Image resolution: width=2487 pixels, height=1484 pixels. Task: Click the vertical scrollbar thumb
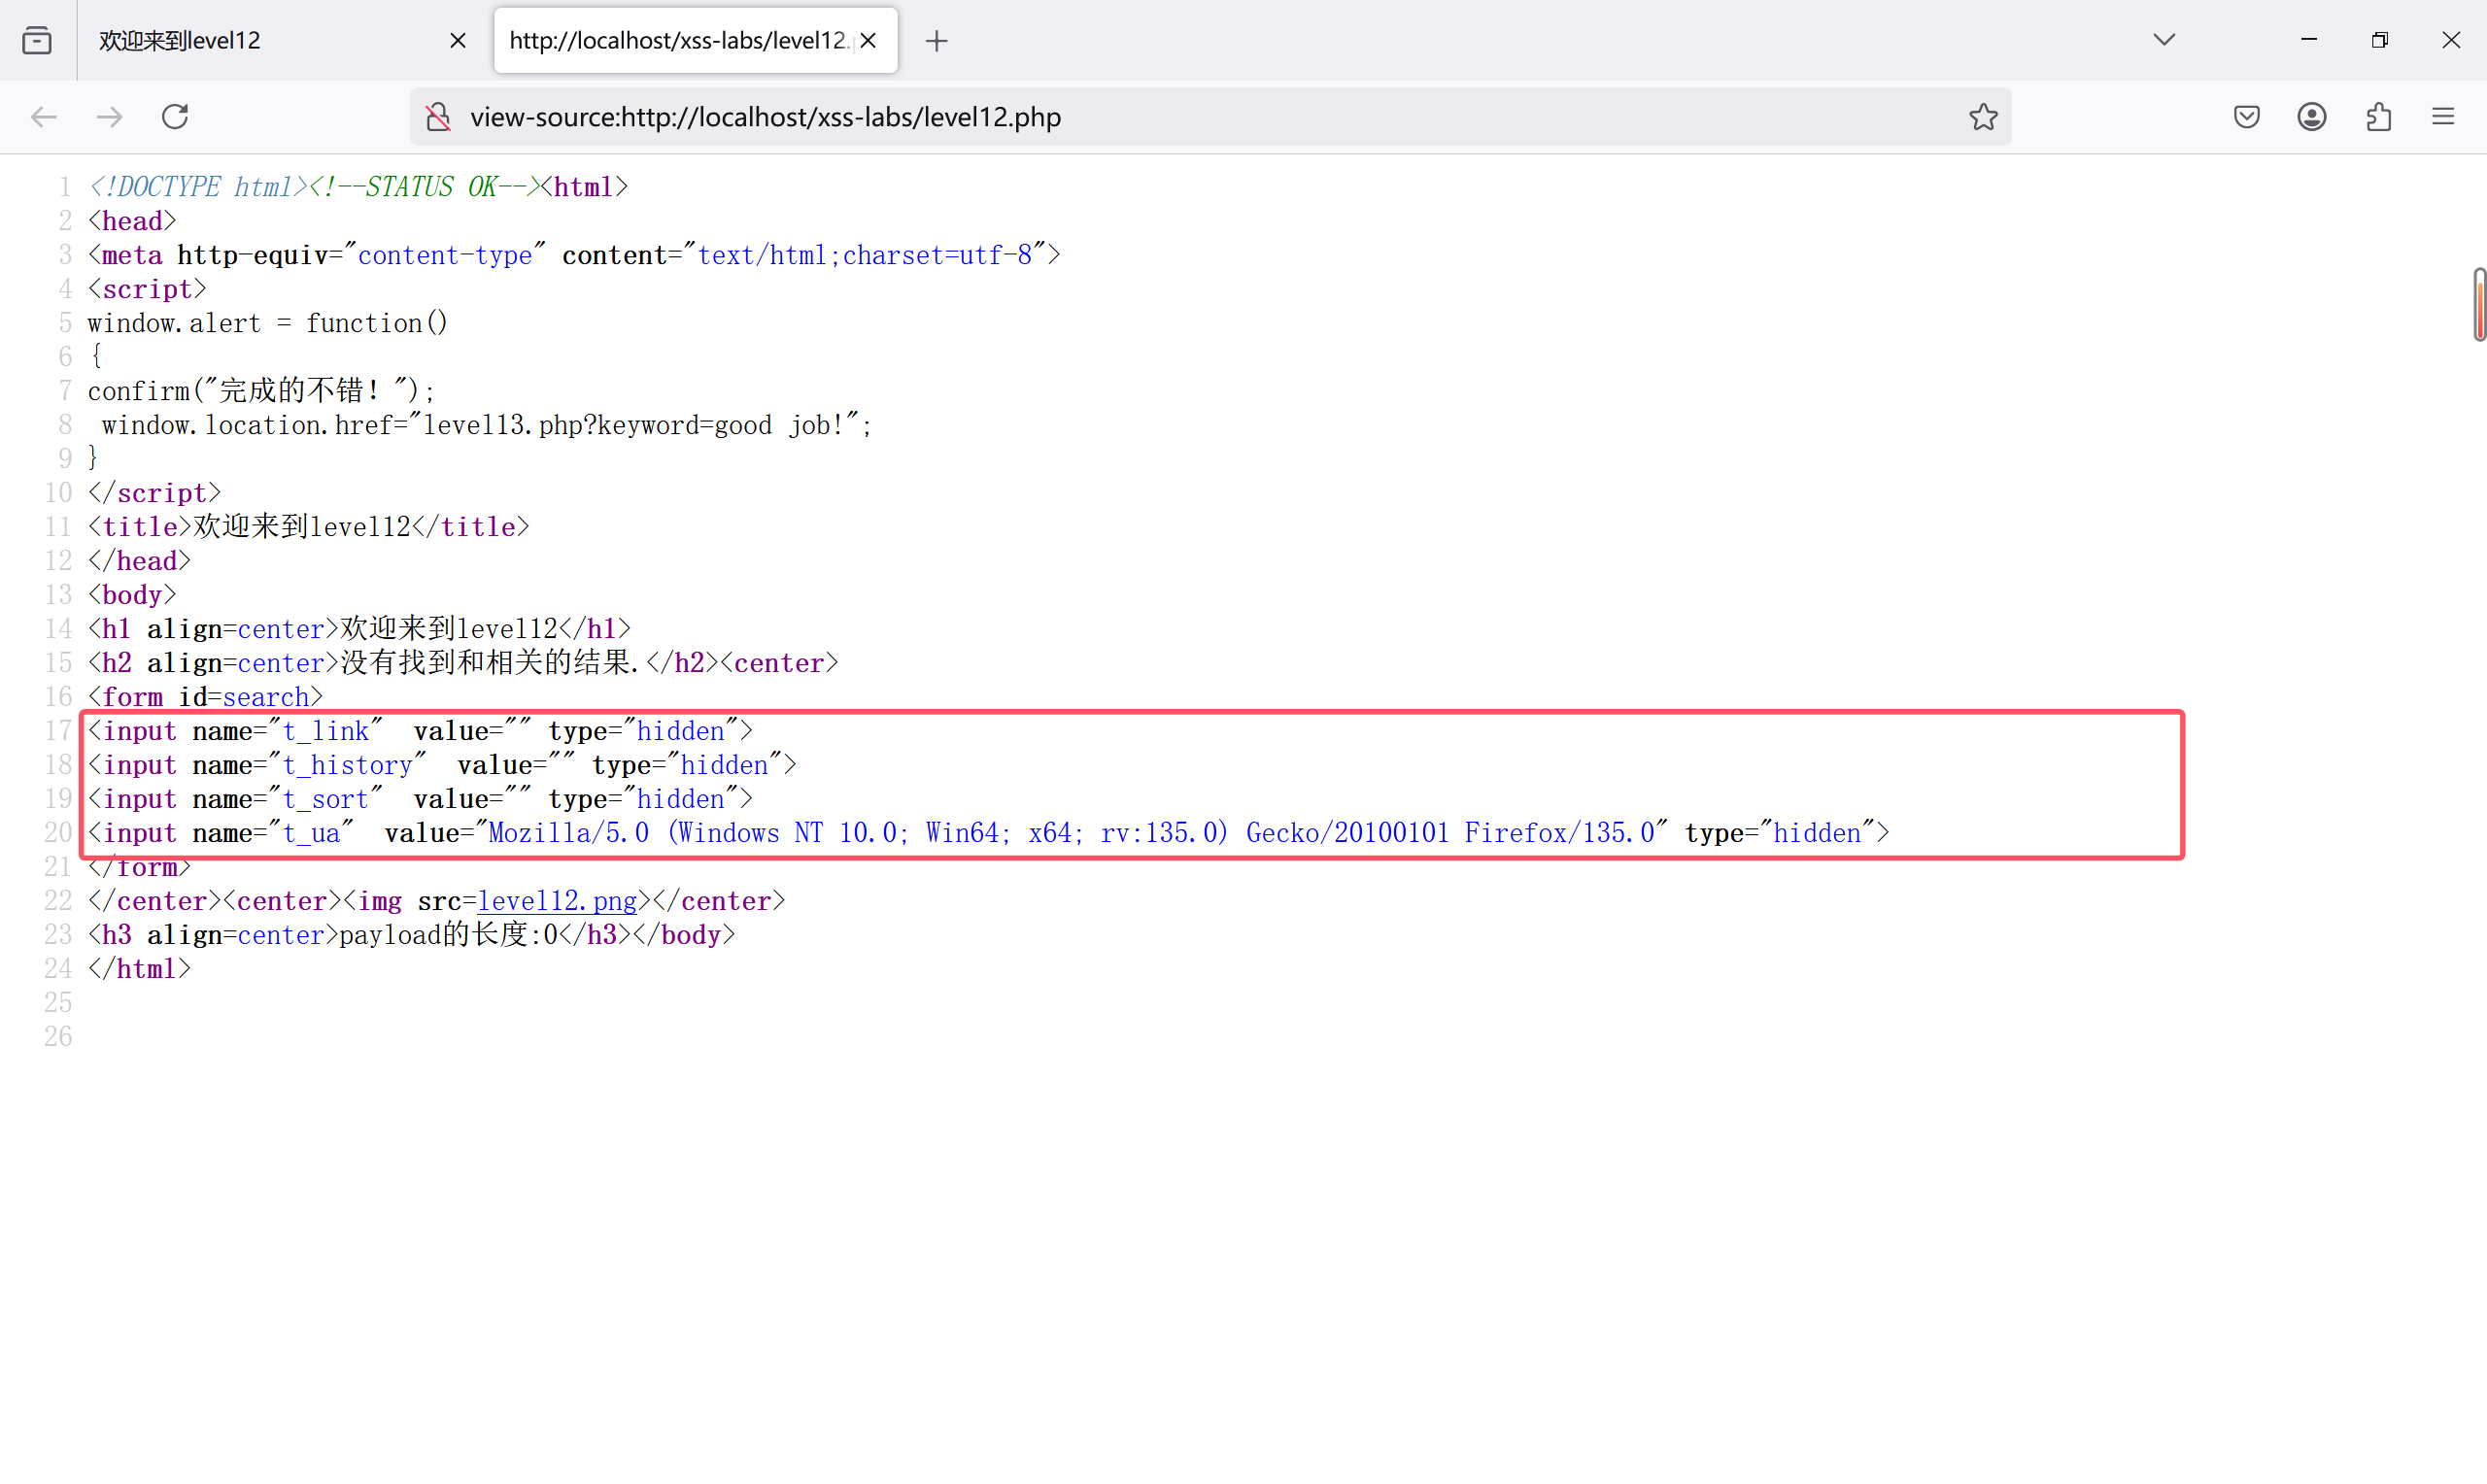coord(2479,304)
